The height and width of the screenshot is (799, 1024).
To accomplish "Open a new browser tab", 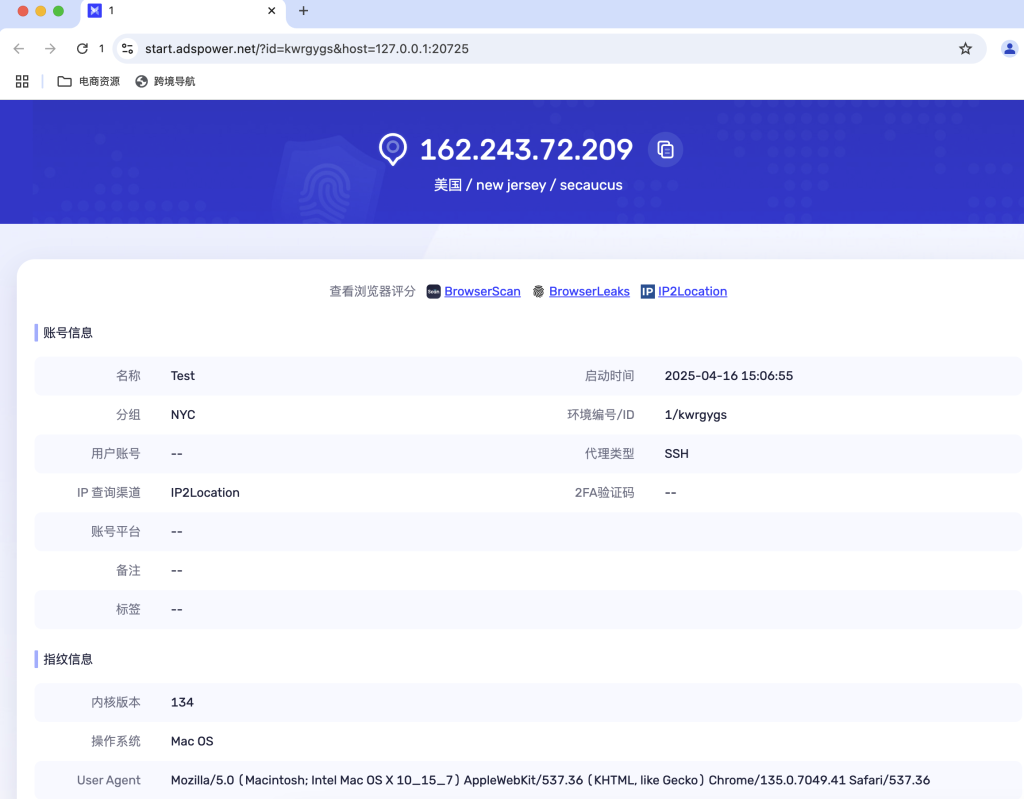I will point(303,10).
